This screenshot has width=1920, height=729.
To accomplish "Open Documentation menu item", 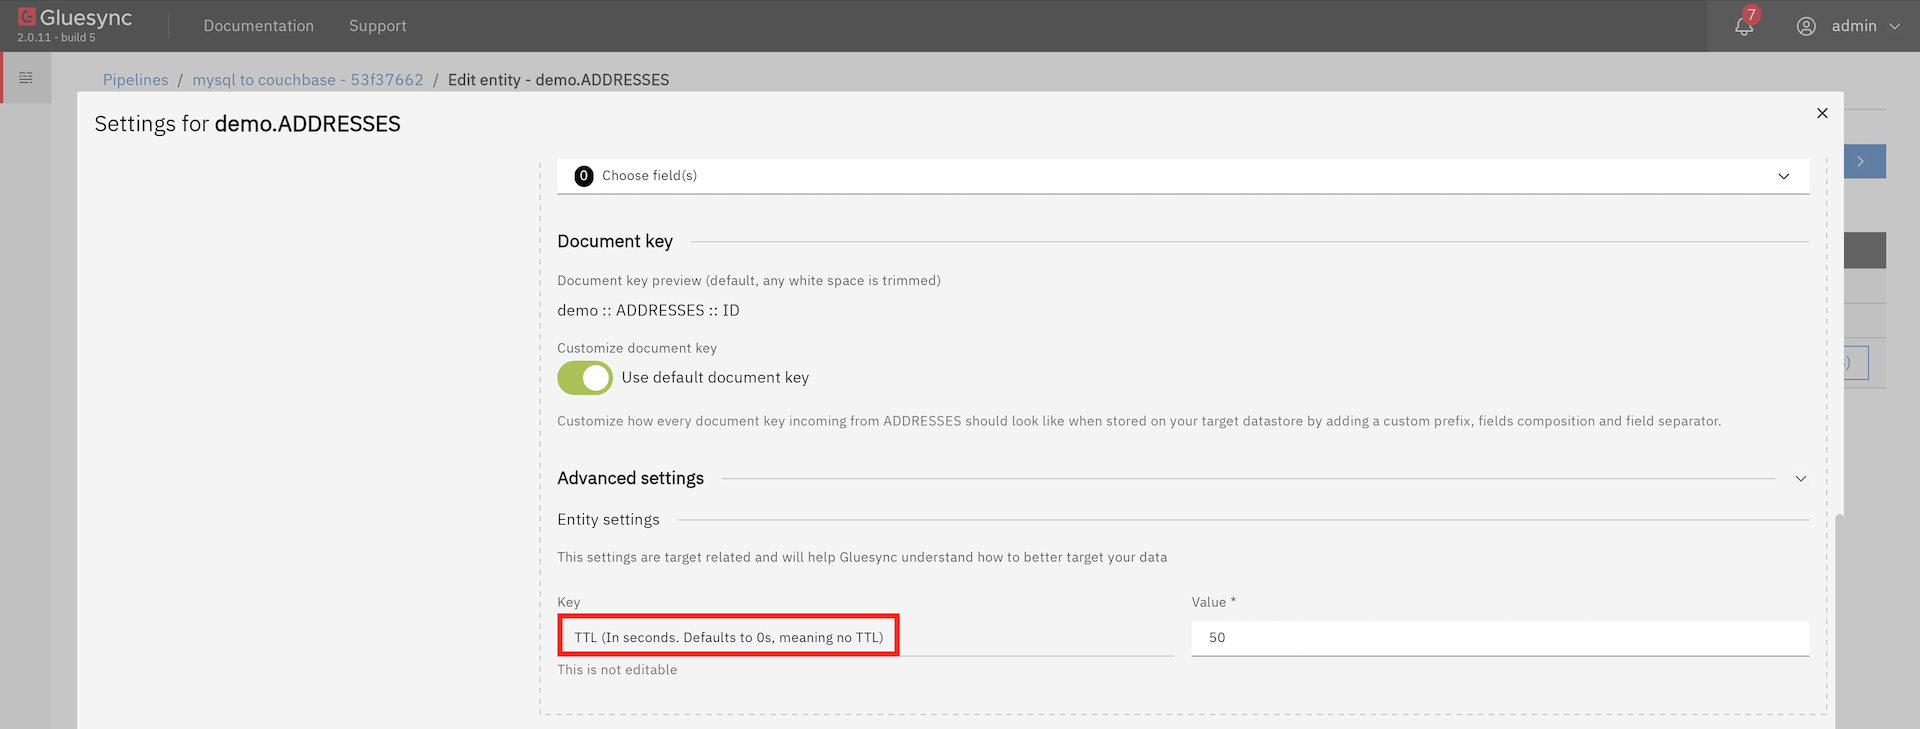I will click(258, 26).
